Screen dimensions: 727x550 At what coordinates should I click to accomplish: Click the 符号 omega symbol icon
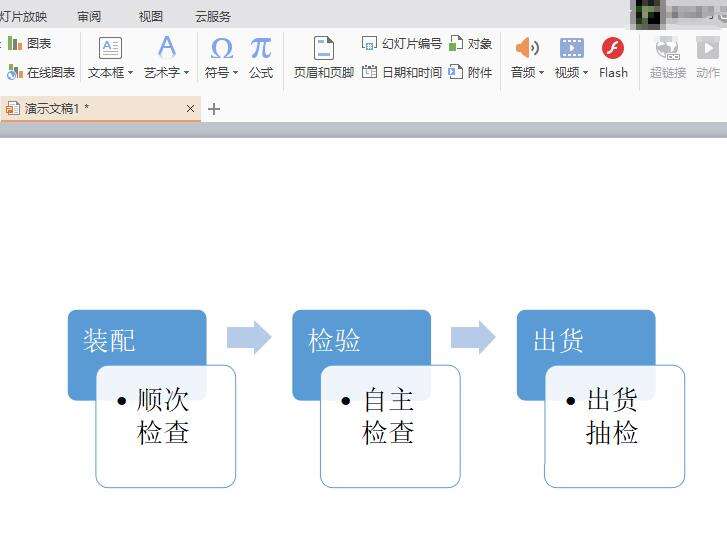click(x=222, y=48)
